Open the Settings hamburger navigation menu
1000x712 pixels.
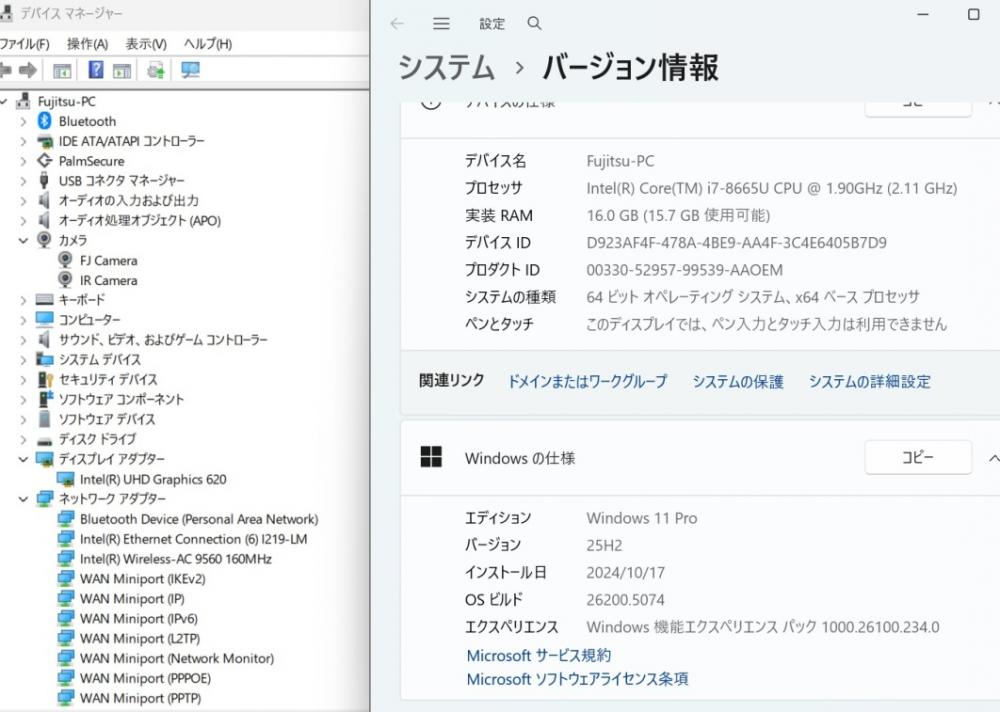click(x=441, y=23)
